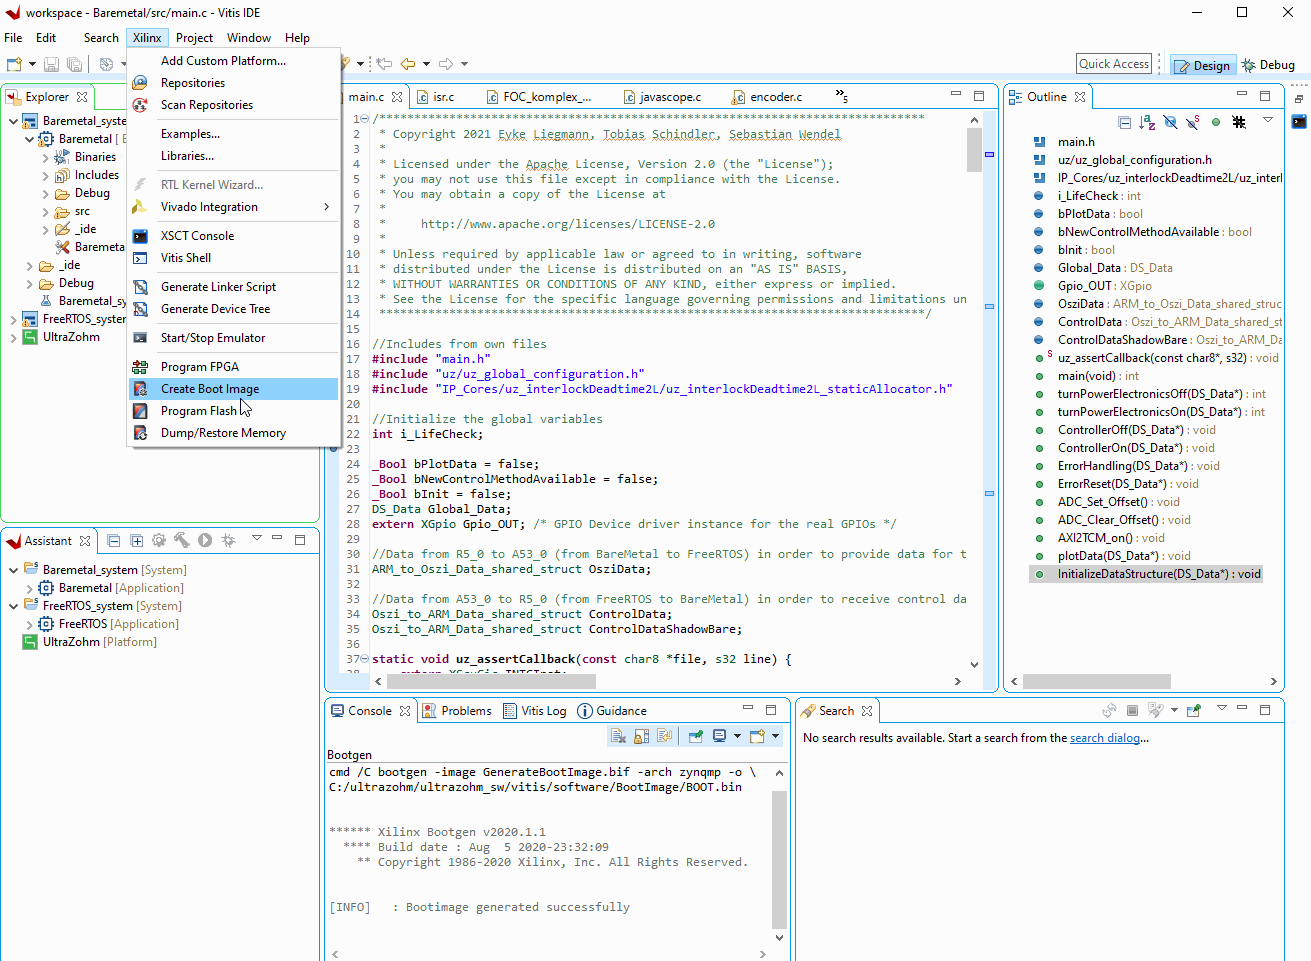
Task: Open the search dialog link
Action: coord(1104,738)
